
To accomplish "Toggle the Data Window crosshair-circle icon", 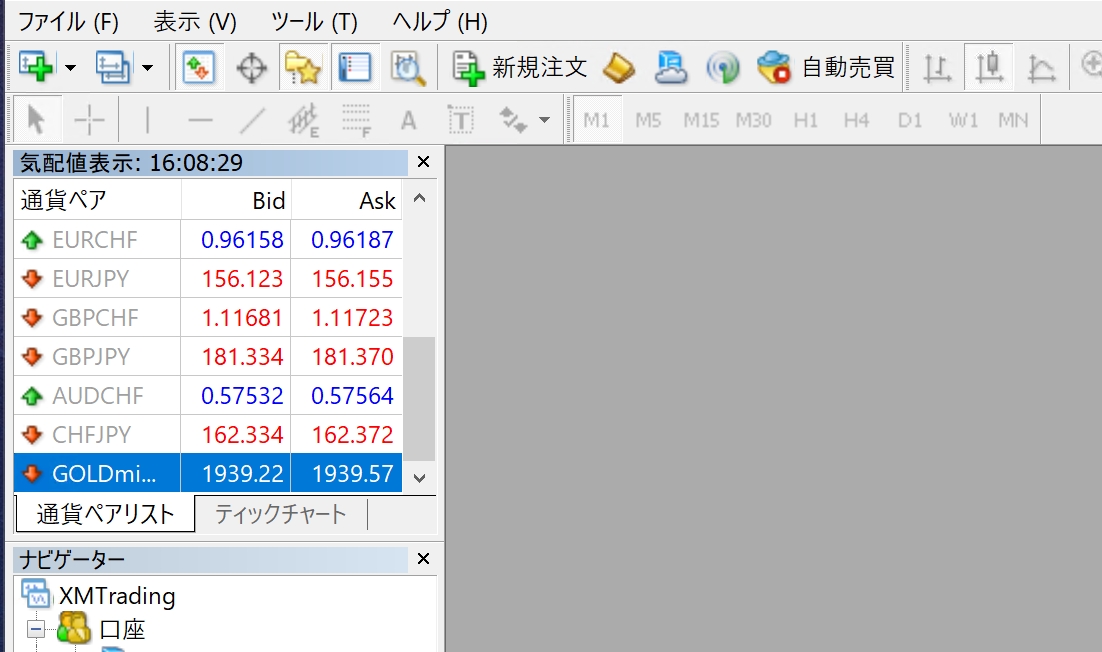I will coord(251,68).
